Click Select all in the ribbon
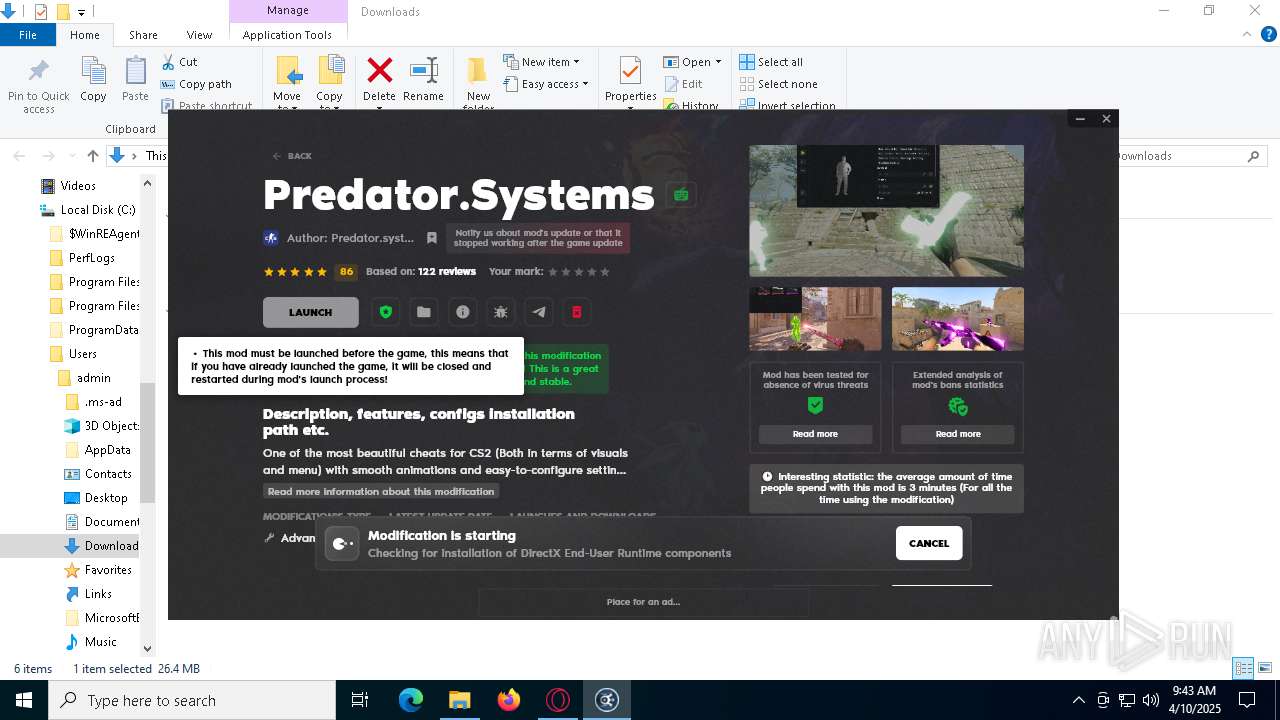Viewport: 1280px width, 720px height. 771,62
